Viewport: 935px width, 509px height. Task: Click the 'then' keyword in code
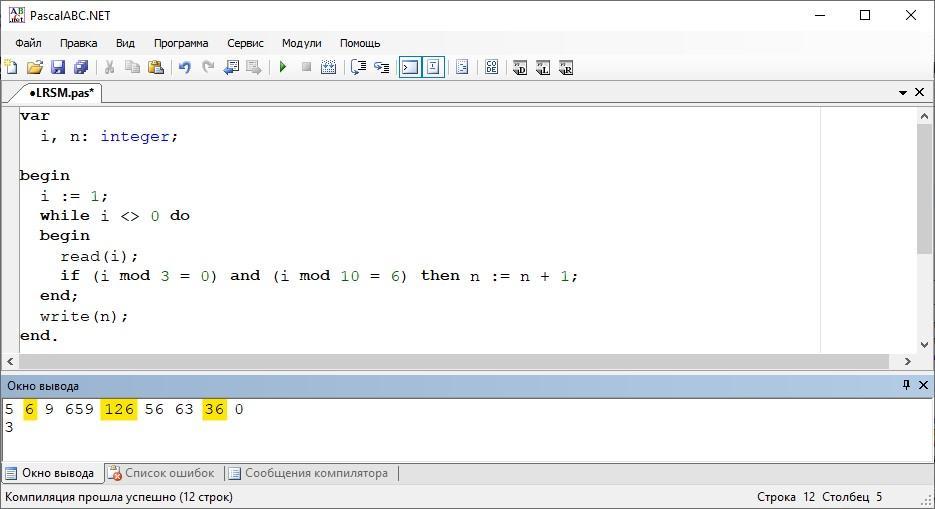[x=440, y=275]
